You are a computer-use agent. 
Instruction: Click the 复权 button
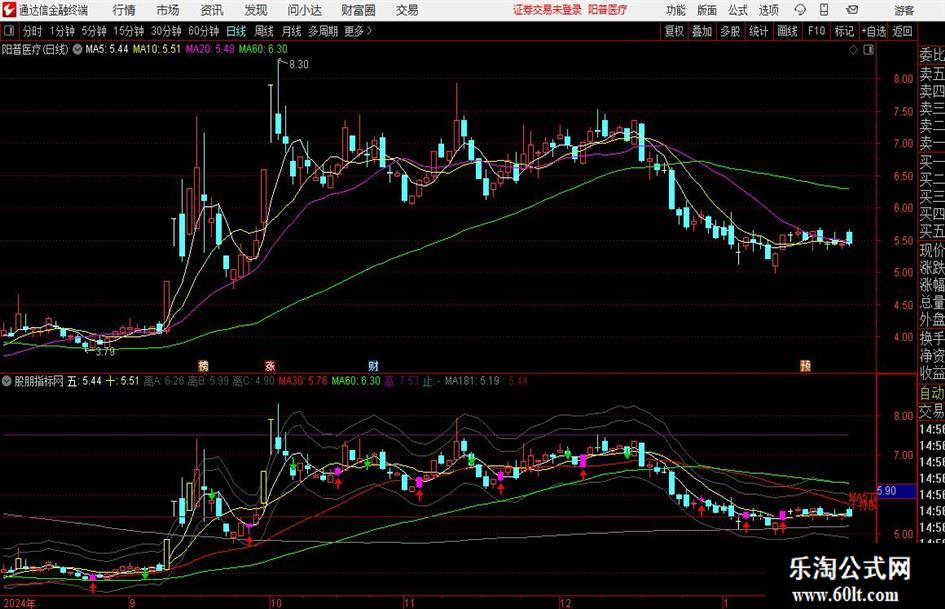[x=674, y=31]
